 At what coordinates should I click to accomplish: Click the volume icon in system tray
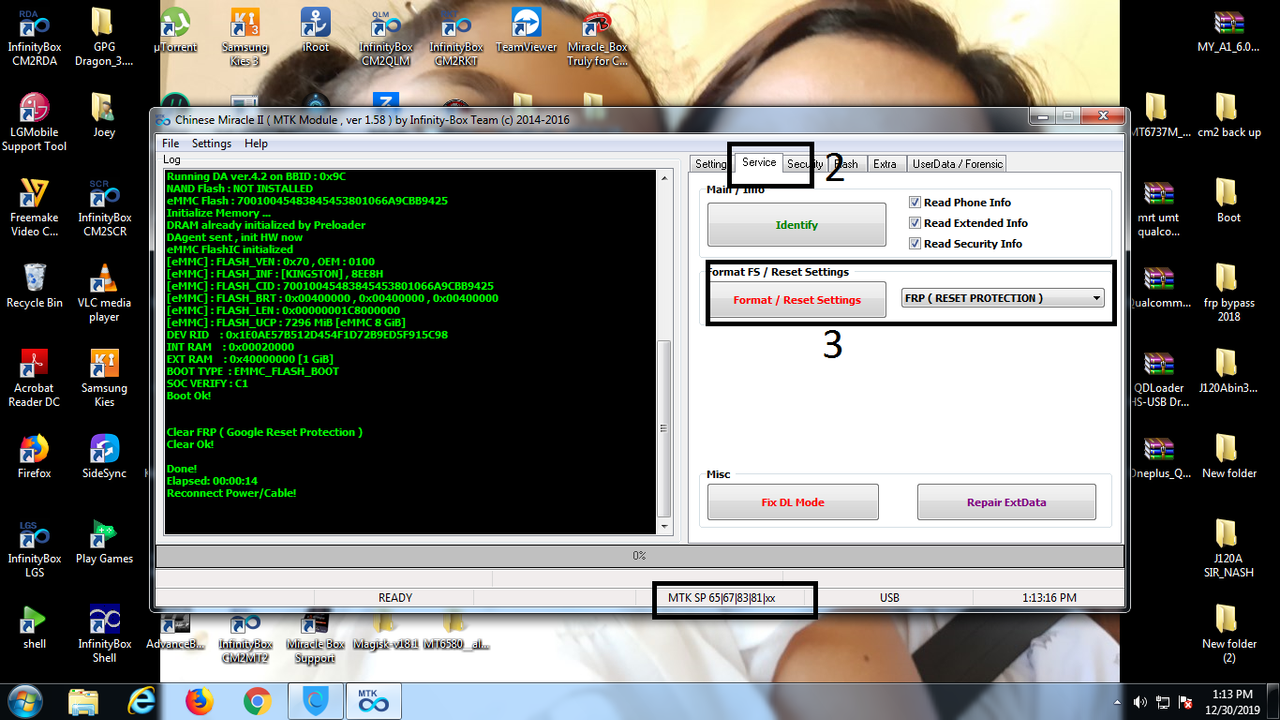tap(1140, 702)
